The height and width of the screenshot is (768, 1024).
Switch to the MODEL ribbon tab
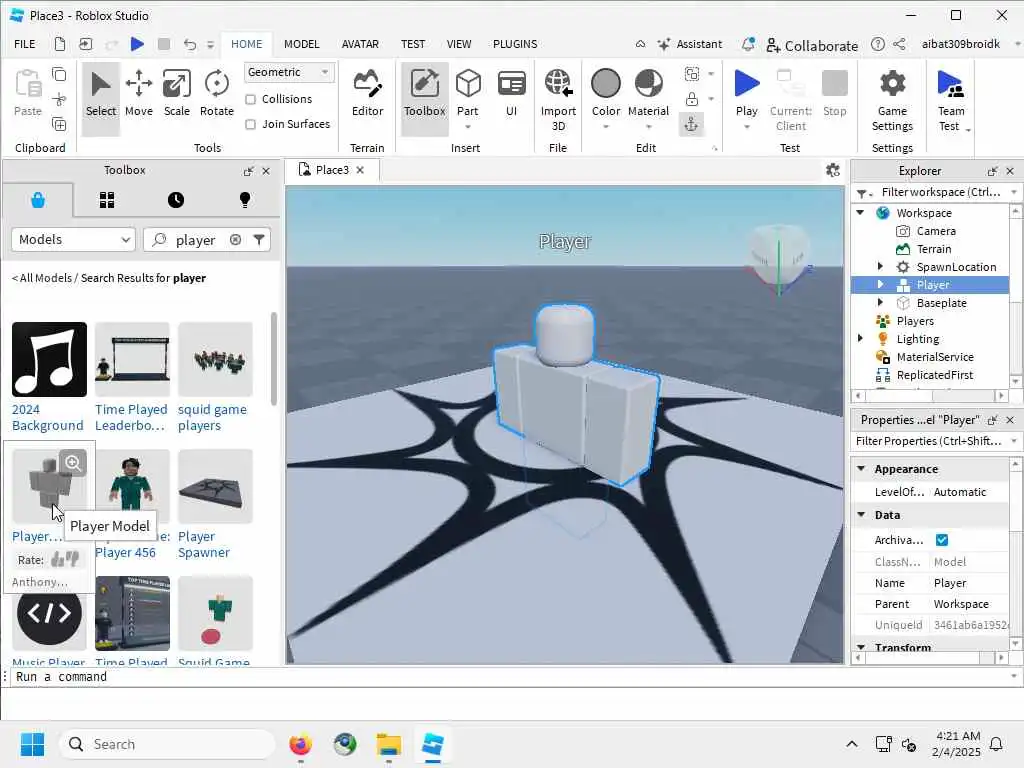pyautogui.click(x=302, y=44)
